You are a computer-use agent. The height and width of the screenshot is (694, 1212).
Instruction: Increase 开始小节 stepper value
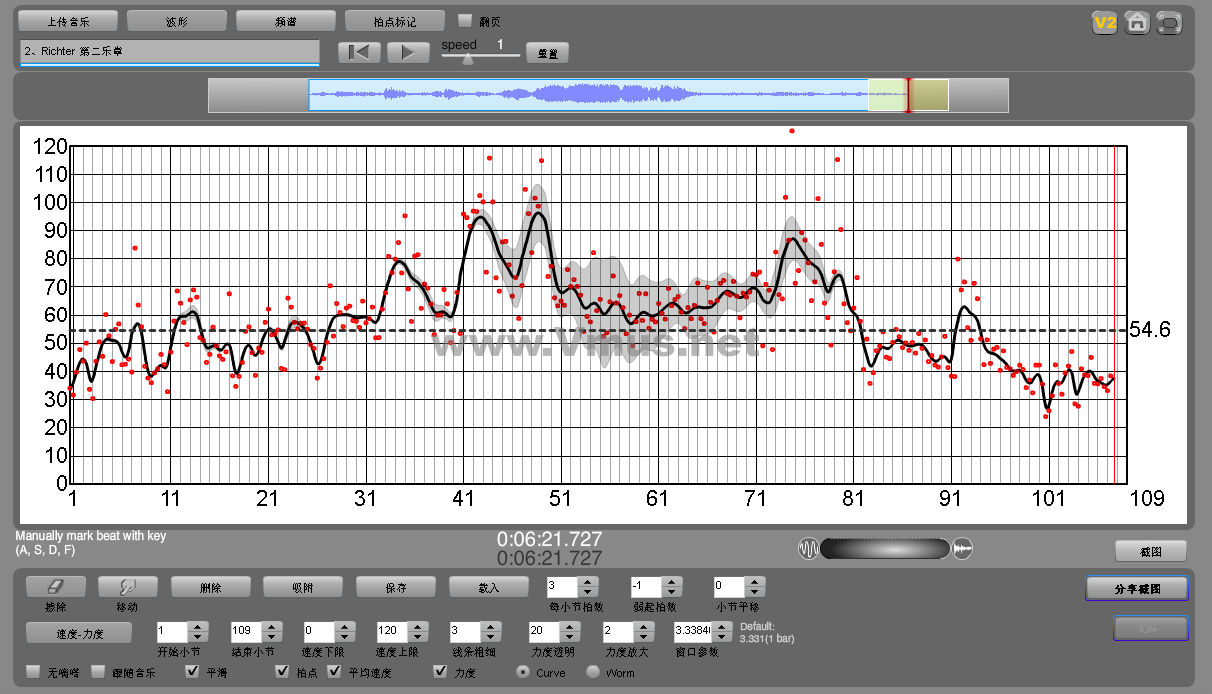pyautogui.click(x=198, y=627)
